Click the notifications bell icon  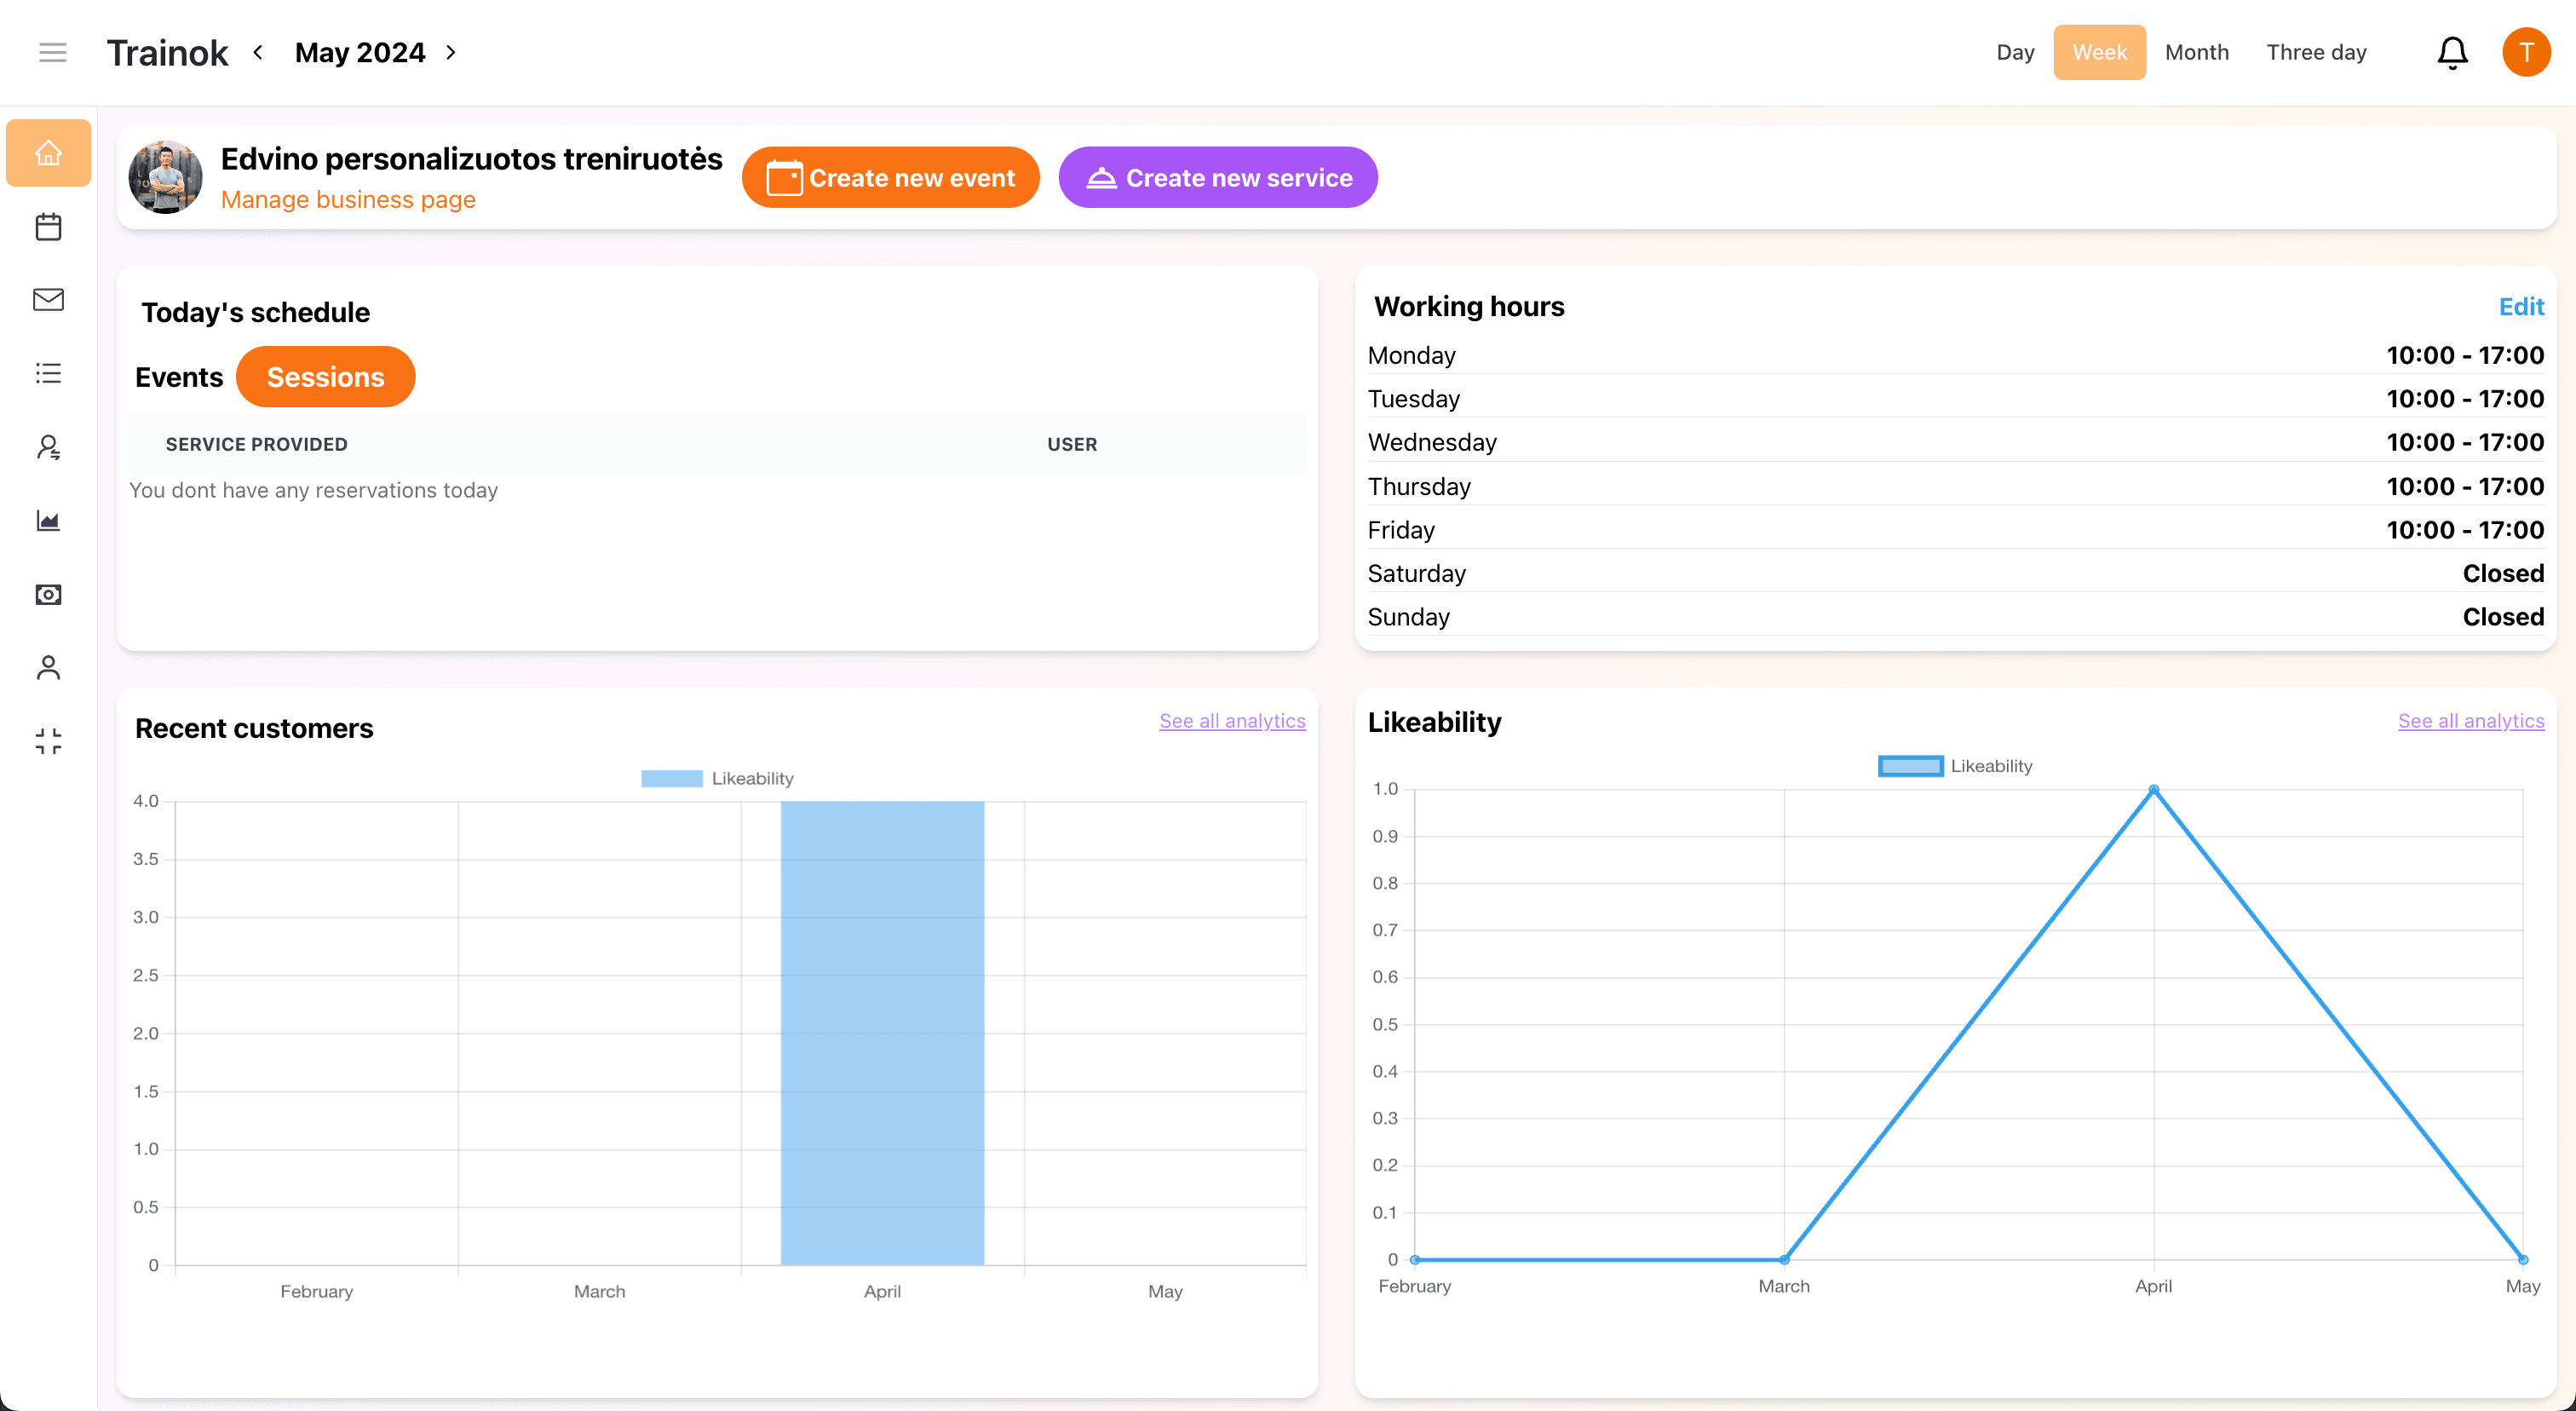tap(2451, 52)
